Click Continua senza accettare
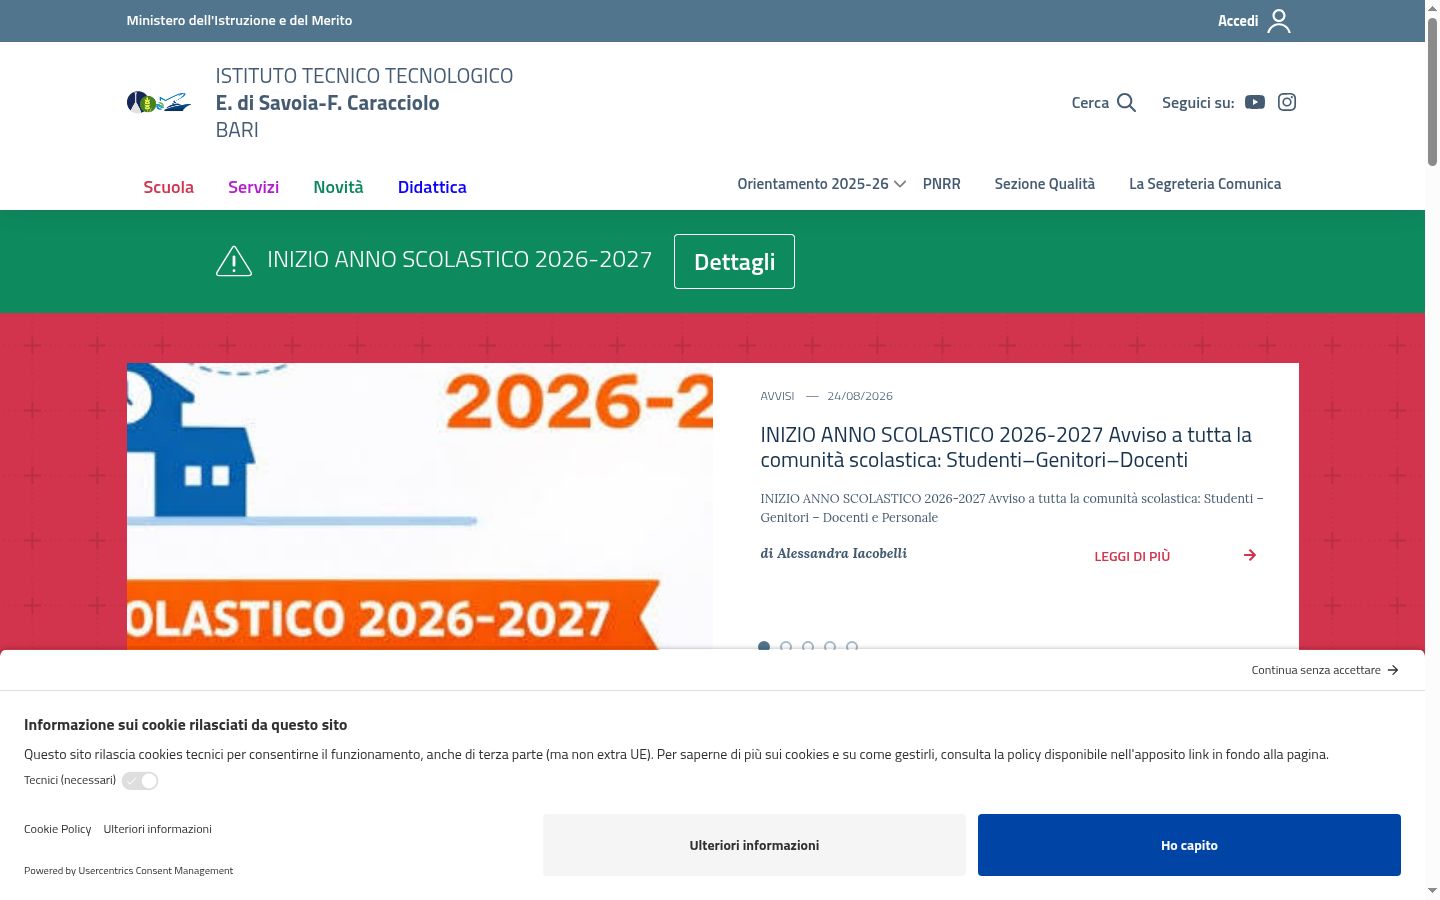Screen dimensions: 1440x900 click(1325, 670)
